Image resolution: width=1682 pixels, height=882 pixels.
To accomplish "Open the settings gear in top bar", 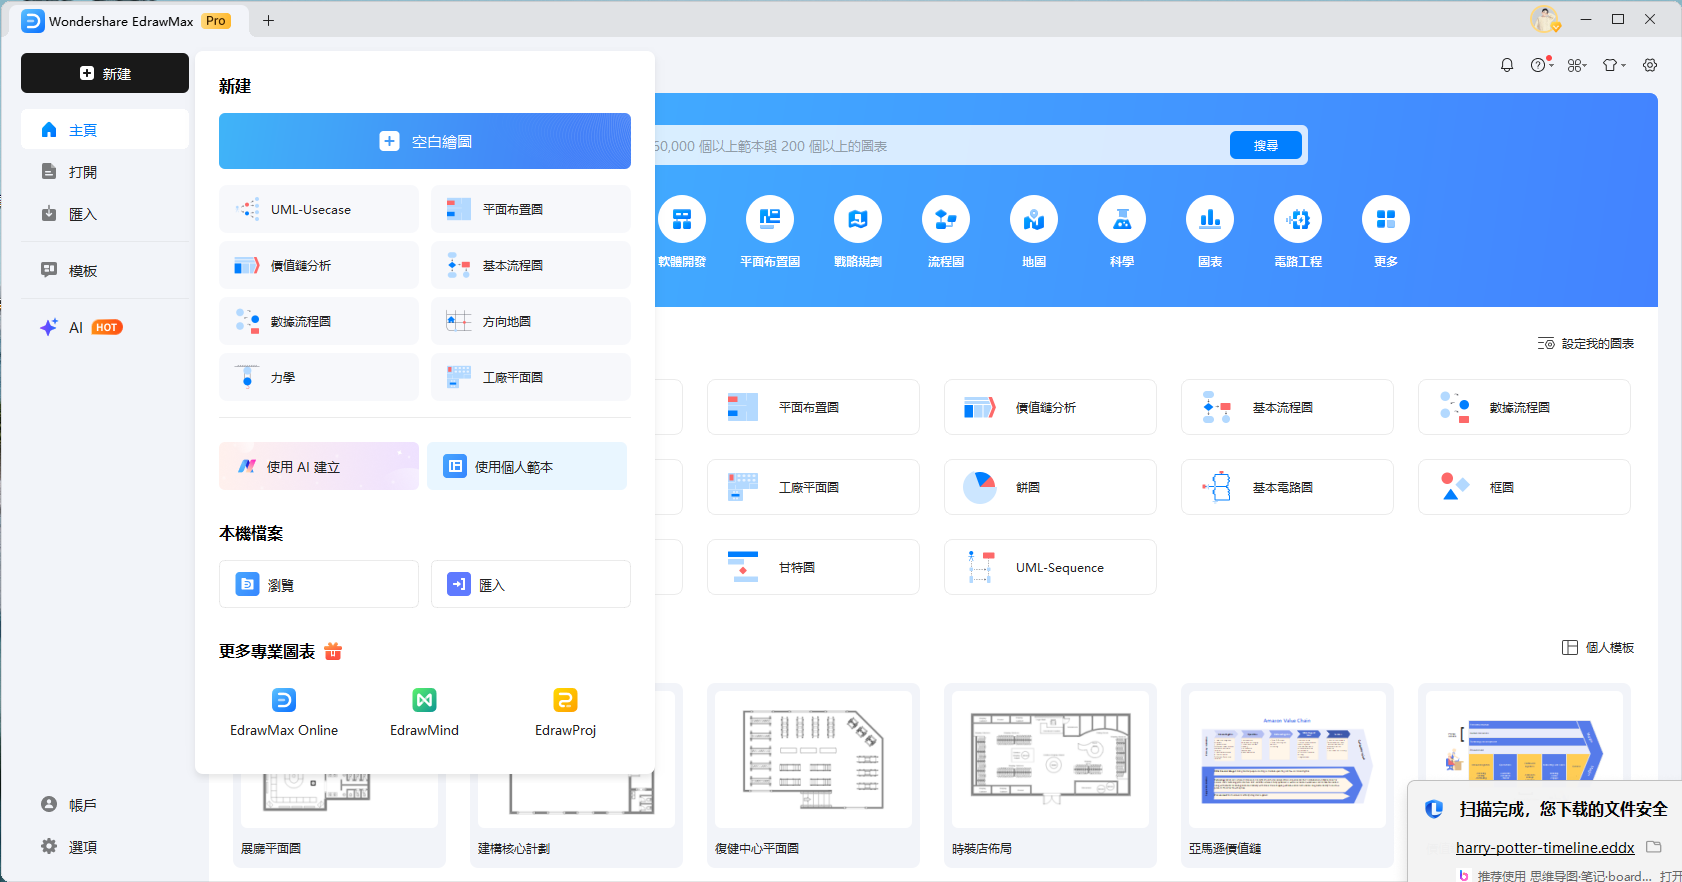I will tap(1650, 65).
